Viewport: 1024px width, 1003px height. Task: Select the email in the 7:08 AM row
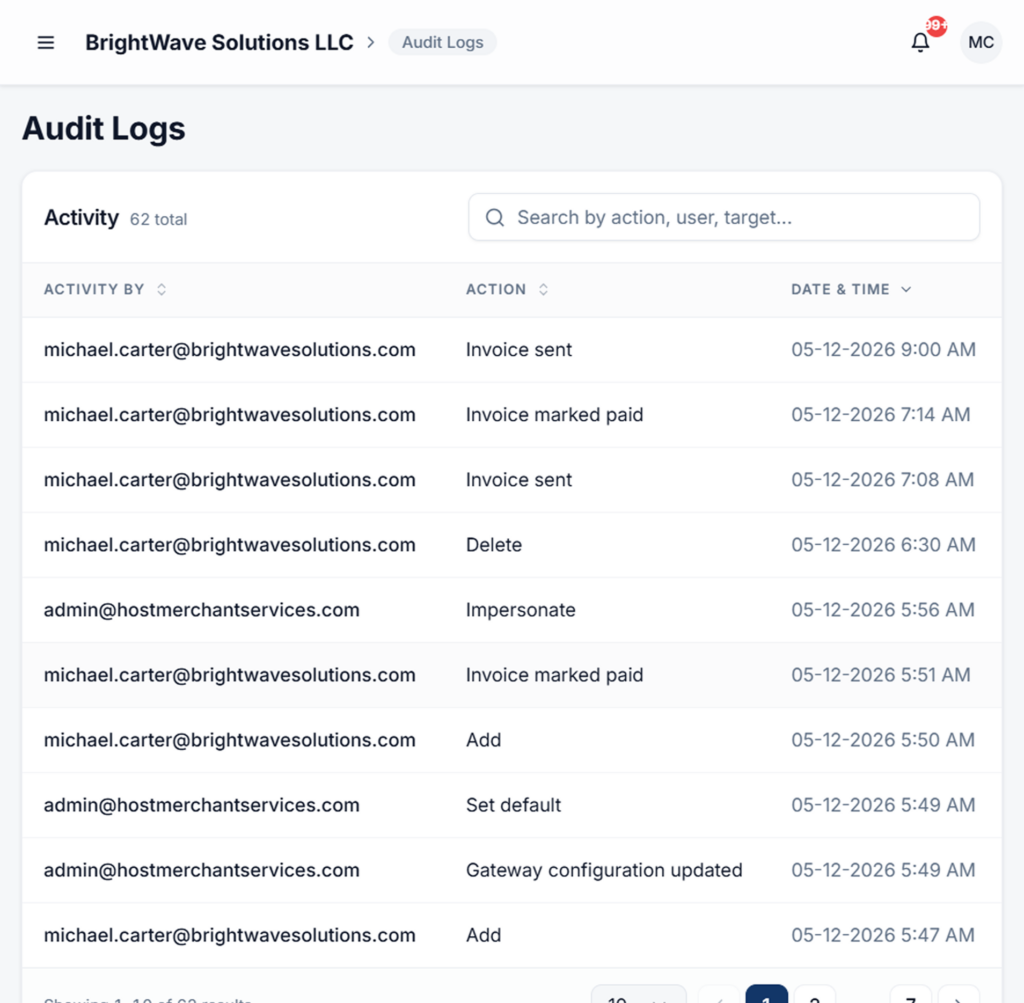tap(230, 480)
